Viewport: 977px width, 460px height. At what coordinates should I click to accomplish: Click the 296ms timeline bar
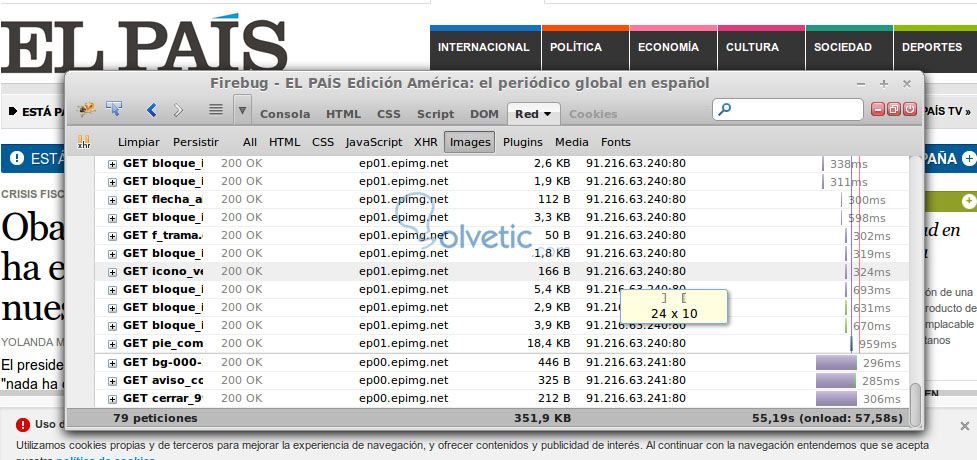tap(837, 363)
